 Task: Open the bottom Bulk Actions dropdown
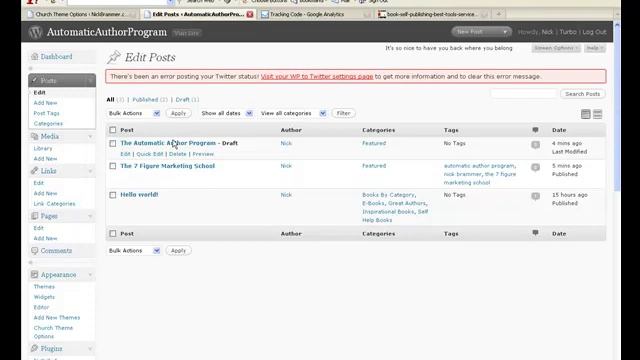(134, 251)
